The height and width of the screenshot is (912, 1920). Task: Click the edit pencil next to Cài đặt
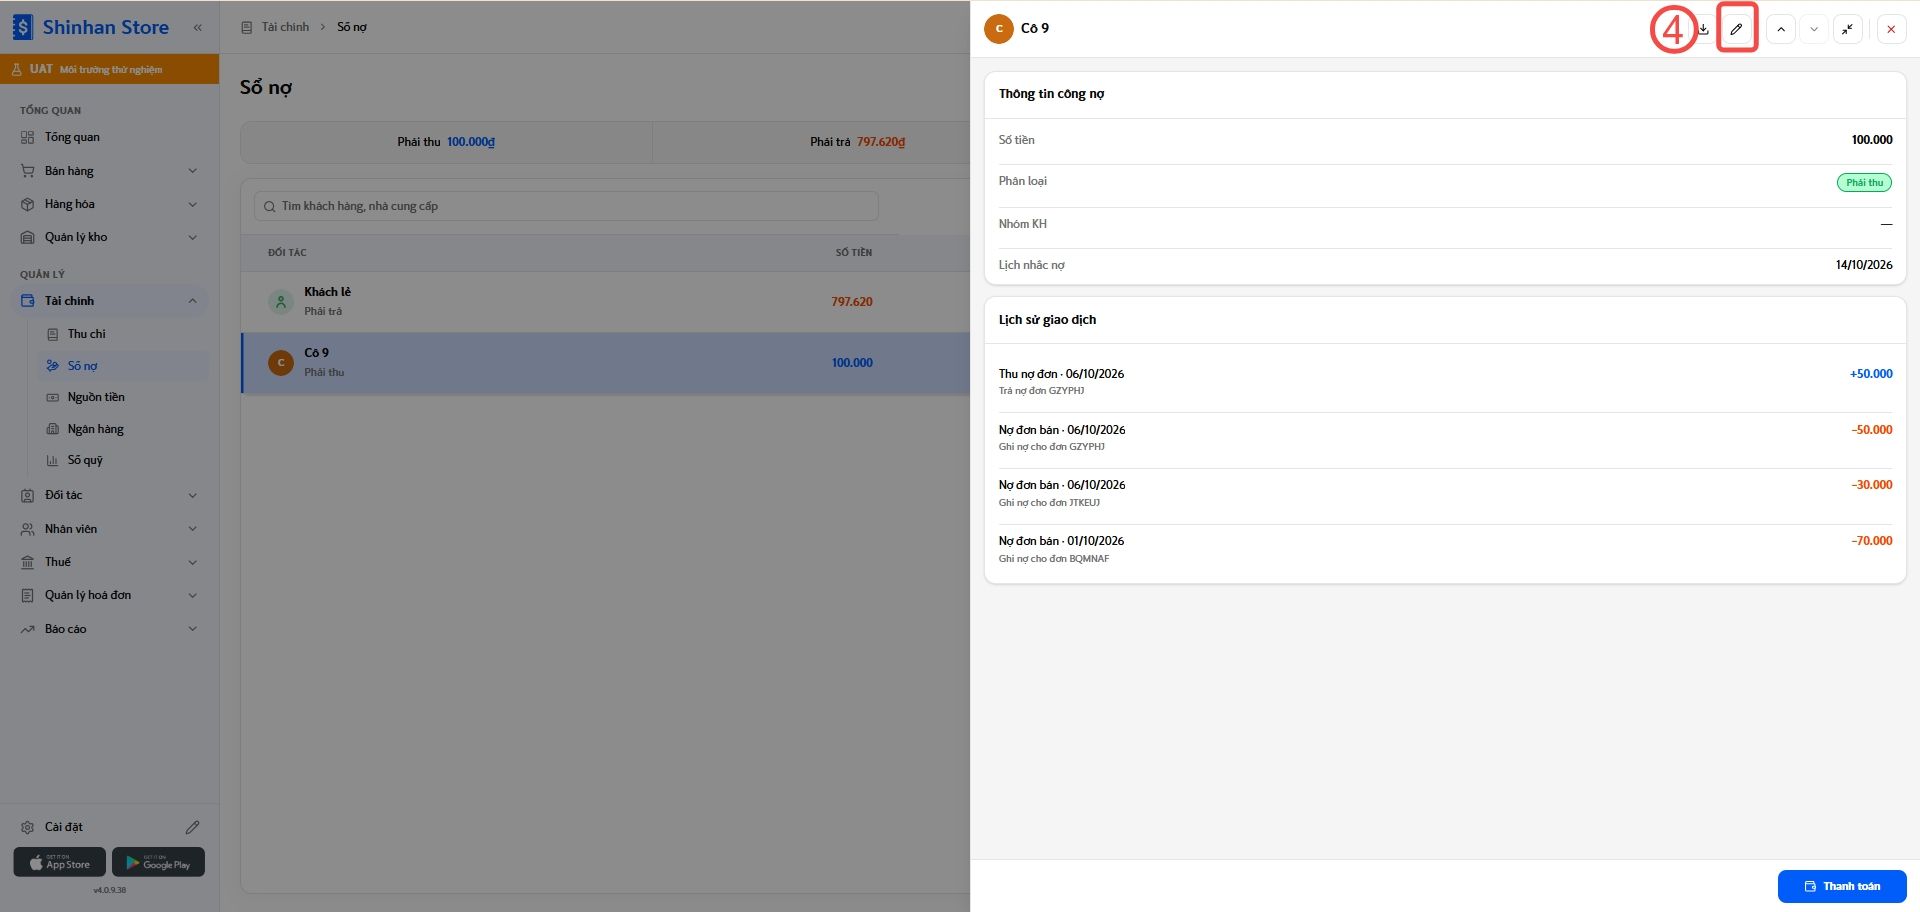(192, 827)
